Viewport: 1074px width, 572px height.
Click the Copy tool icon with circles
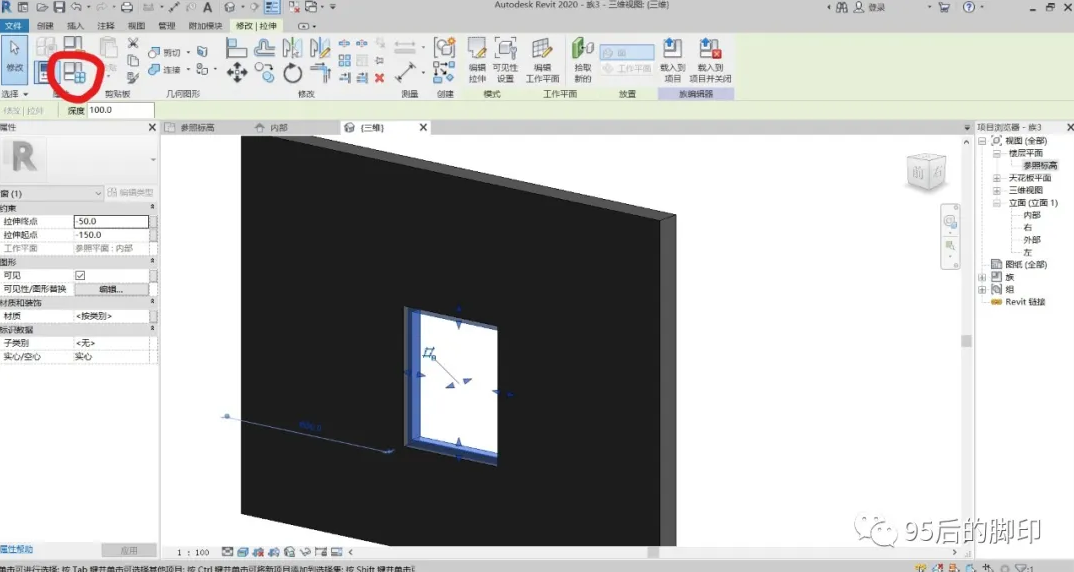point(264,73)
